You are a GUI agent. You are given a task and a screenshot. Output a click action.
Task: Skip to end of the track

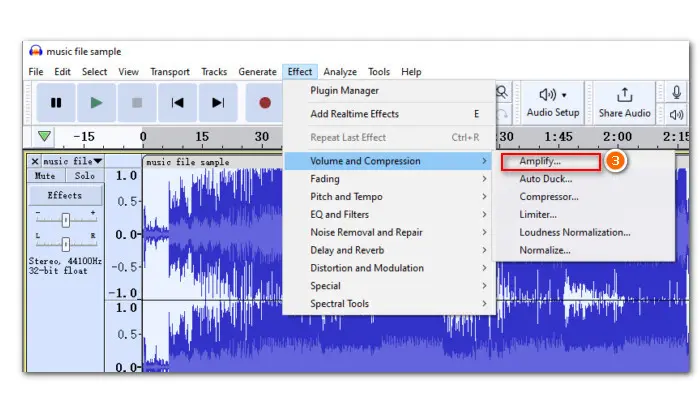coord(217,102)
